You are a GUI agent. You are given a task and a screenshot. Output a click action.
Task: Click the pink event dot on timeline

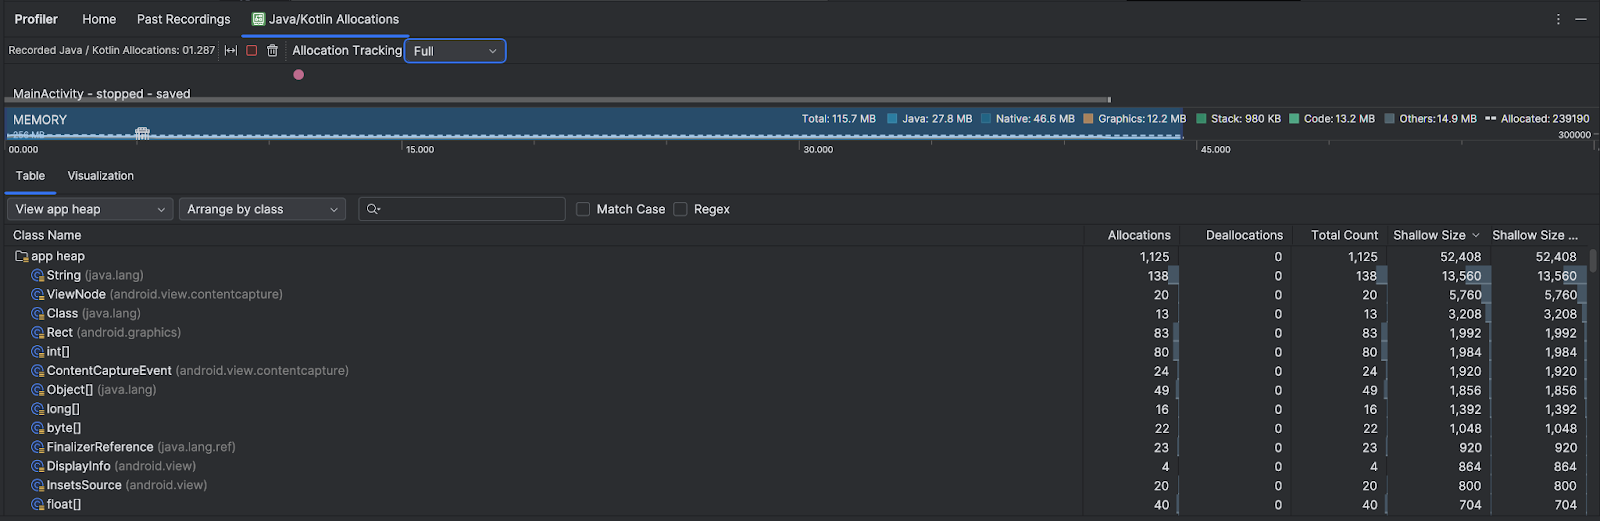298,75
